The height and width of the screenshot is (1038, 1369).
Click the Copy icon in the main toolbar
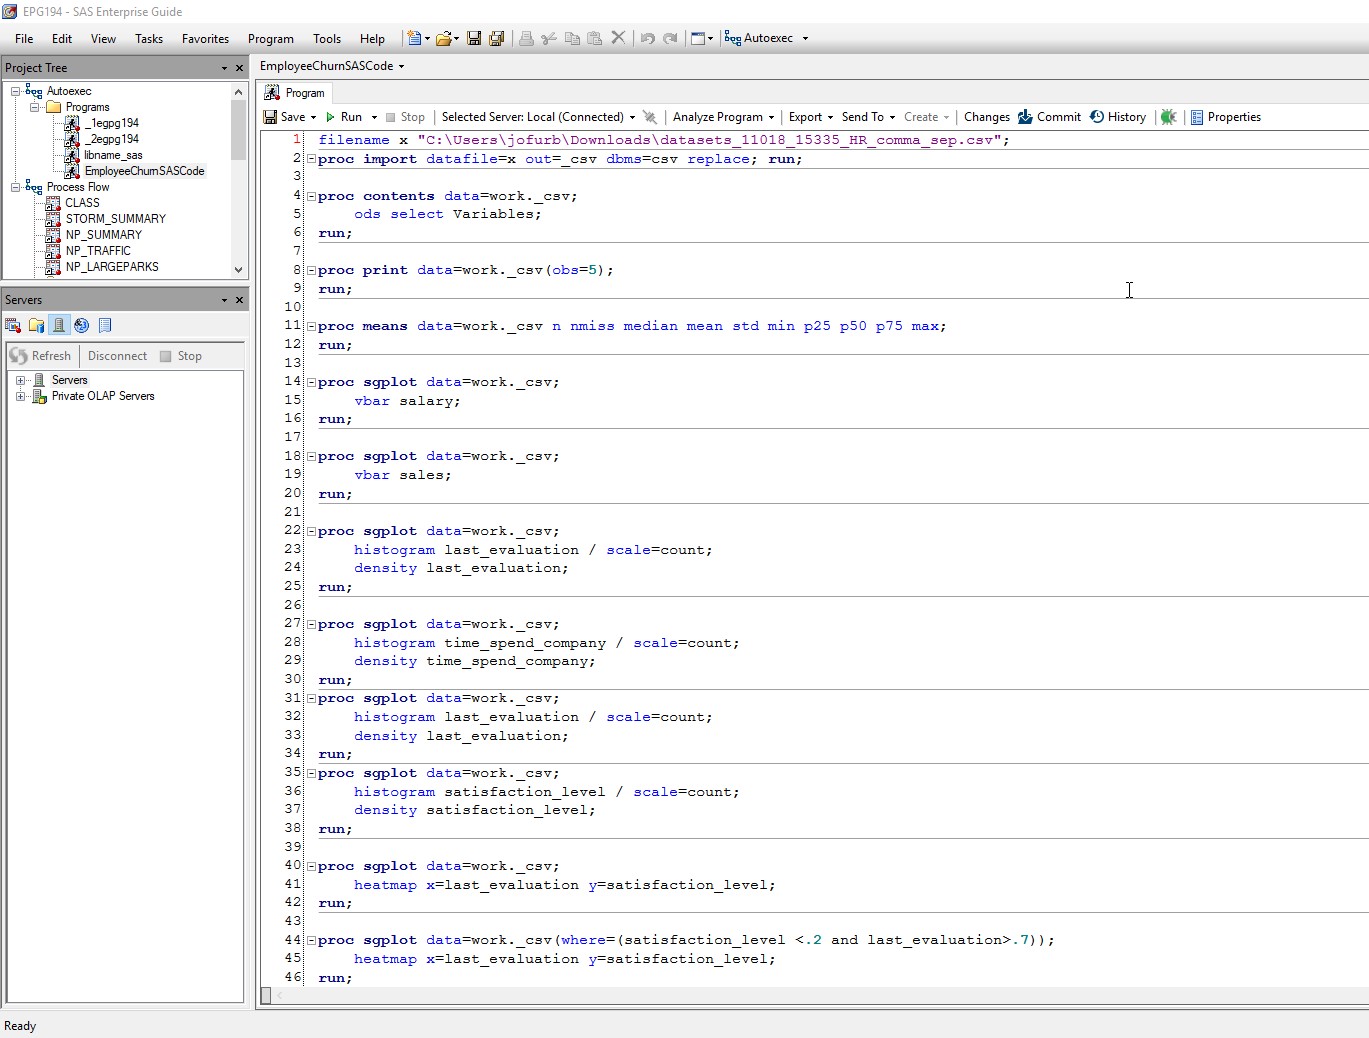point(571,38)
